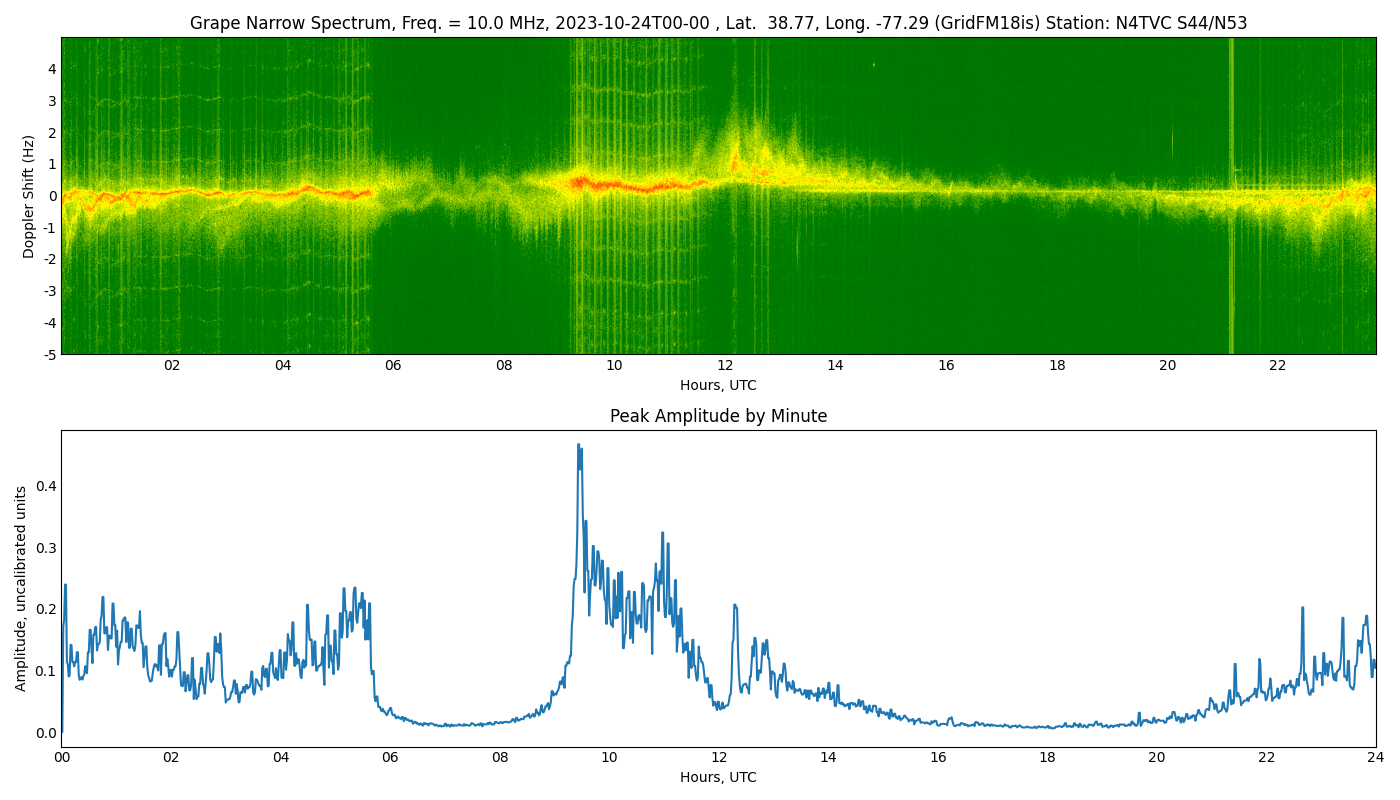
Task: Click the "Amplitude, uncalibrated units" axis label
Action: click(x=22, y=588)
